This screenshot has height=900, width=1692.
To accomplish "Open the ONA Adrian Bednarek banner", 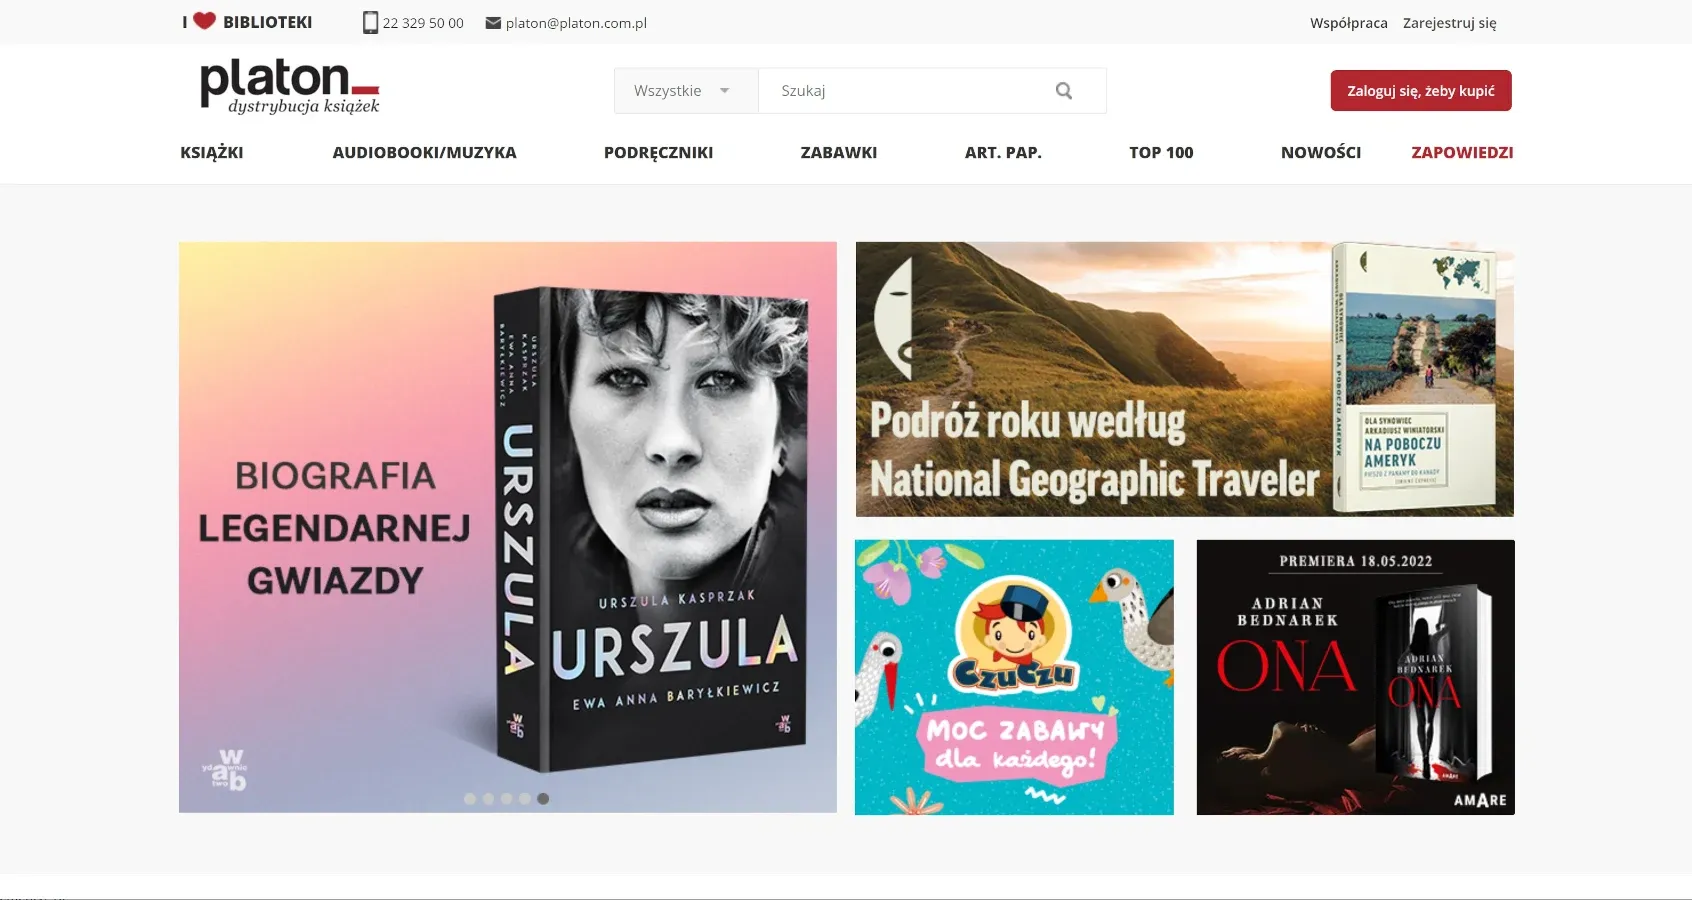I will tap(1355, 677).
